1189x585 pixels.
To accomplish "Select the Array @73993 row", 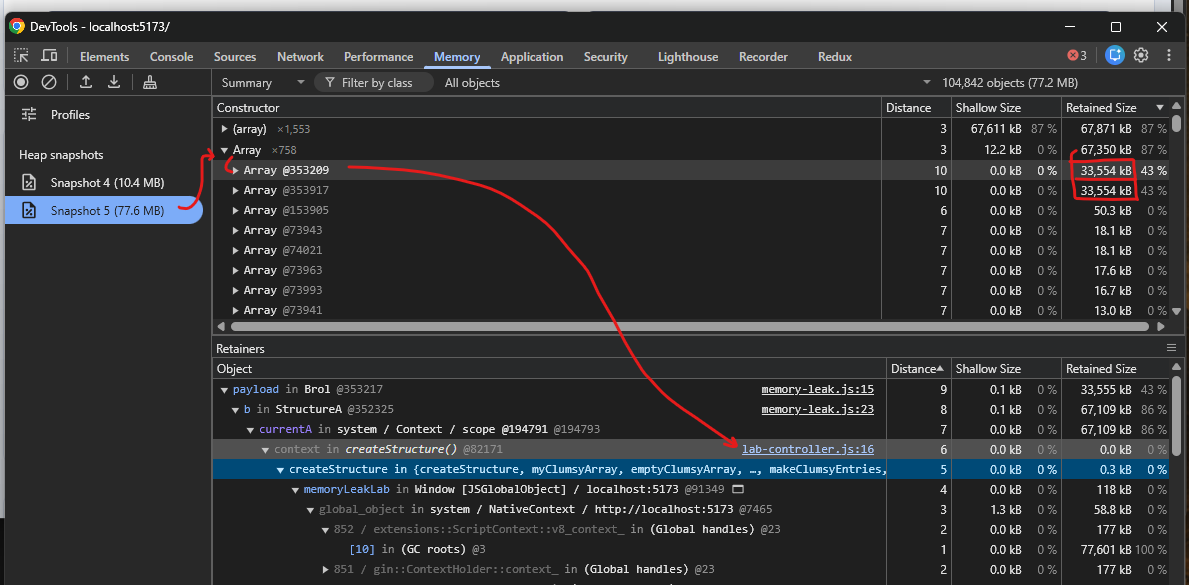I will click(x=692, y=290).
